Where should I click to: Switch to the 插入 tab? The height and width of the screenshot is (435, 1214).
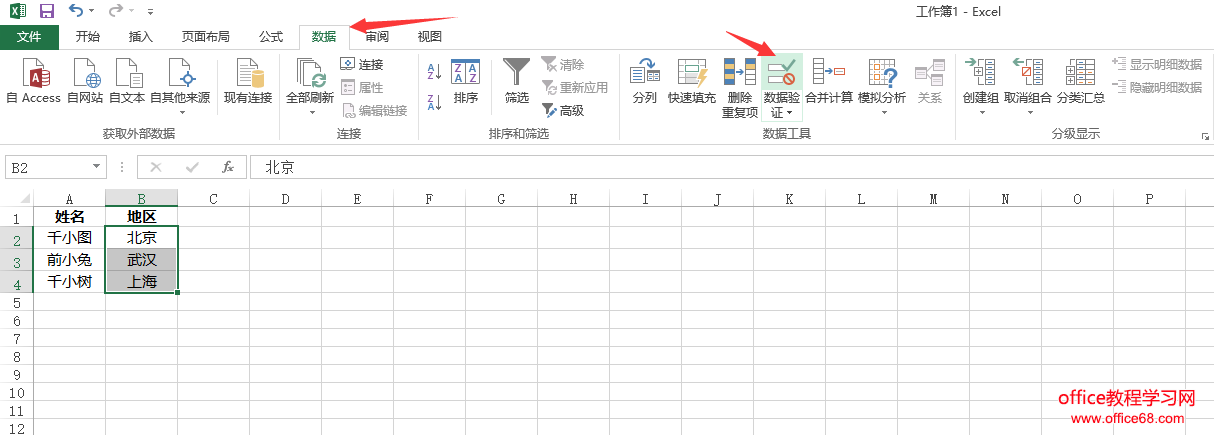(141, 37)
